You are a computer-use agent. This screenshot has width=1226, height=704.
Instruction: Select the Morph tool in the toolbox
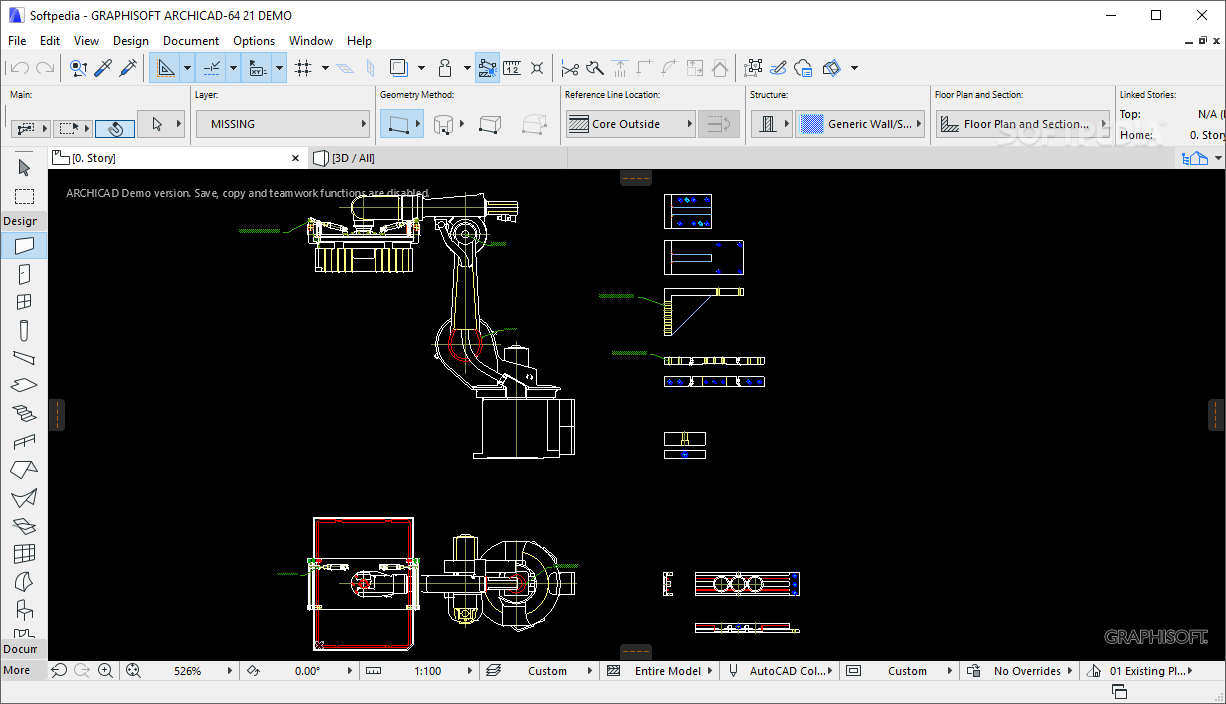[x=25, y=581]
